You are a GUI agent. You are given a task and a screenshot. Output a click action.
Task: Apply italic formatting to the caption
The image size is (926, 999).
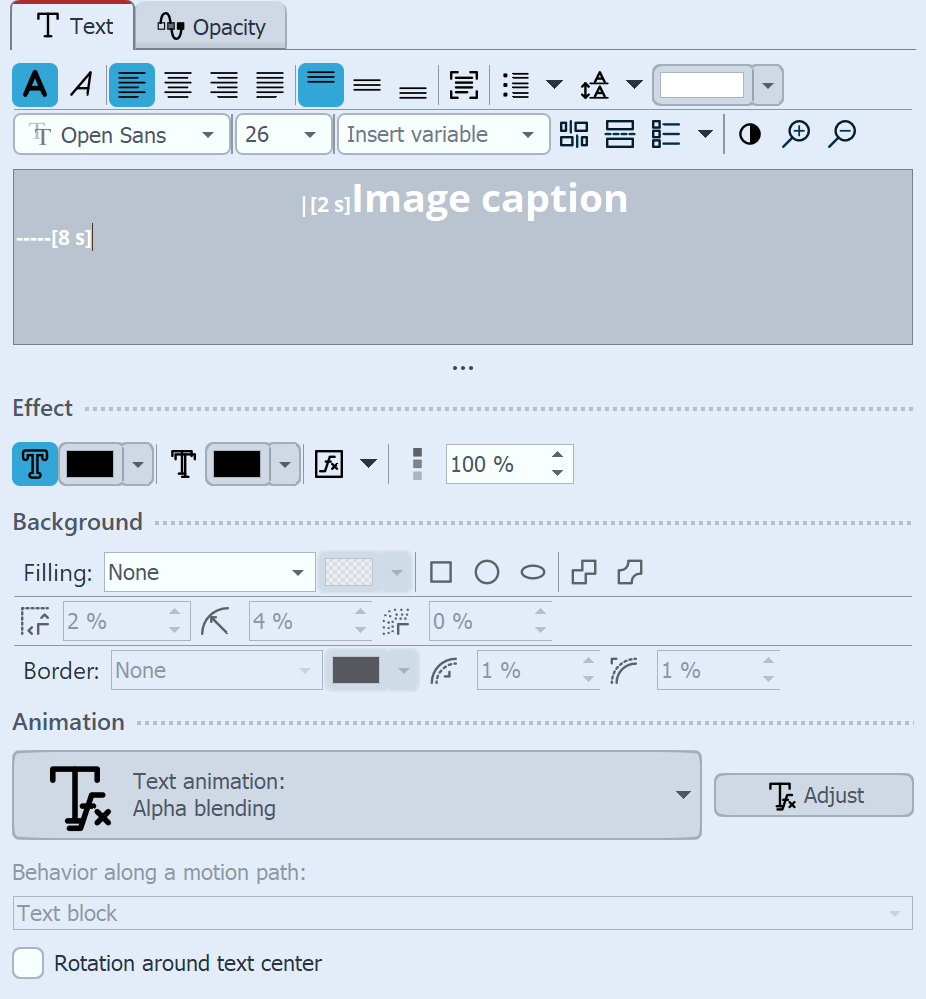click(x=80, y=85)
